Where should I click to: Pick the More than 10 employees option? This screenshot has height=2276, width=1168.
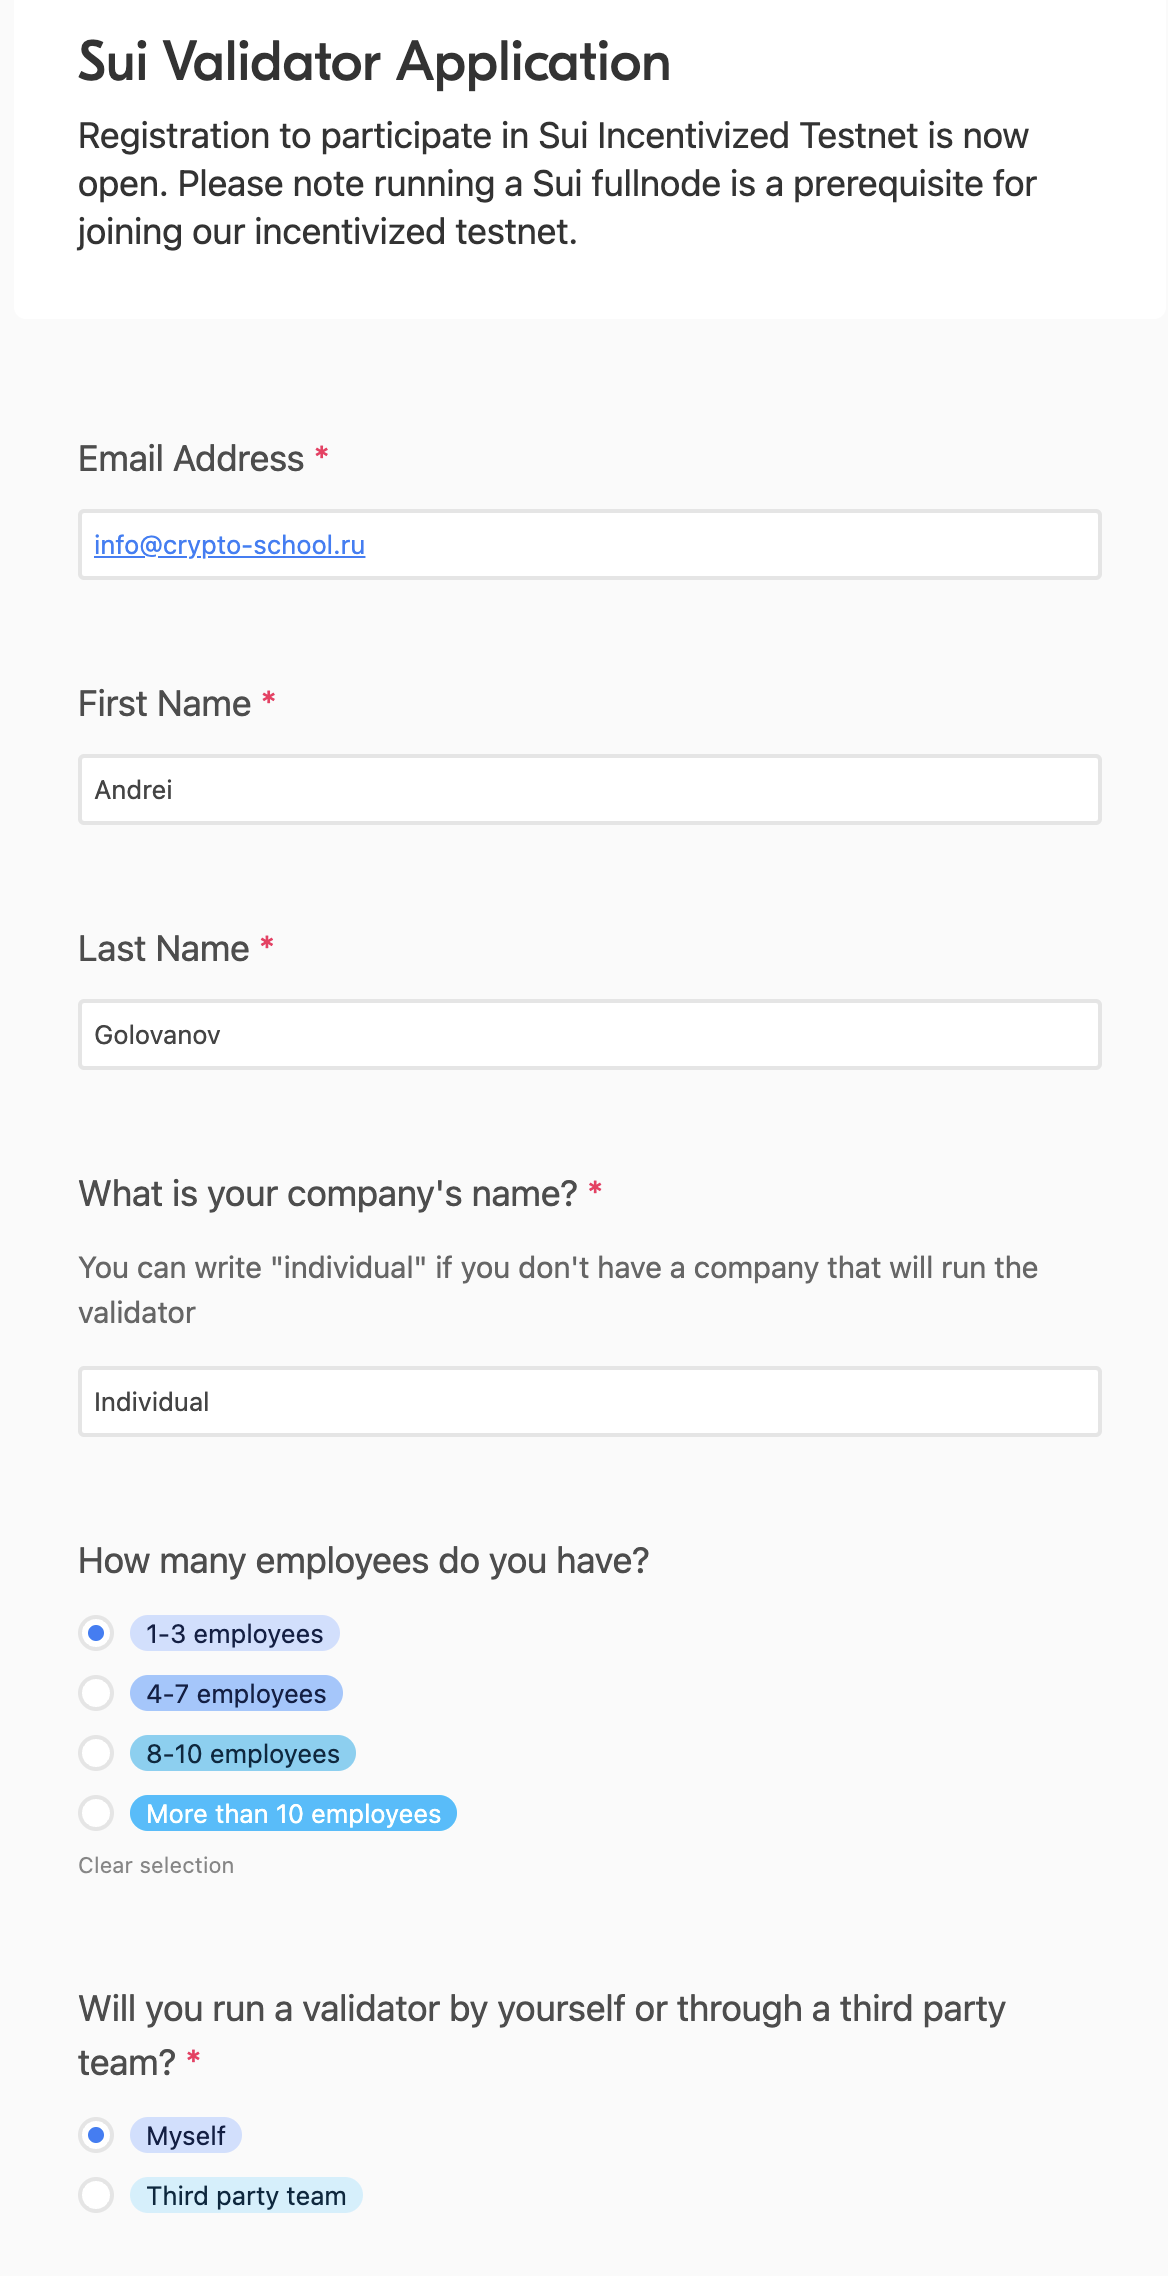click(96, 1813)
